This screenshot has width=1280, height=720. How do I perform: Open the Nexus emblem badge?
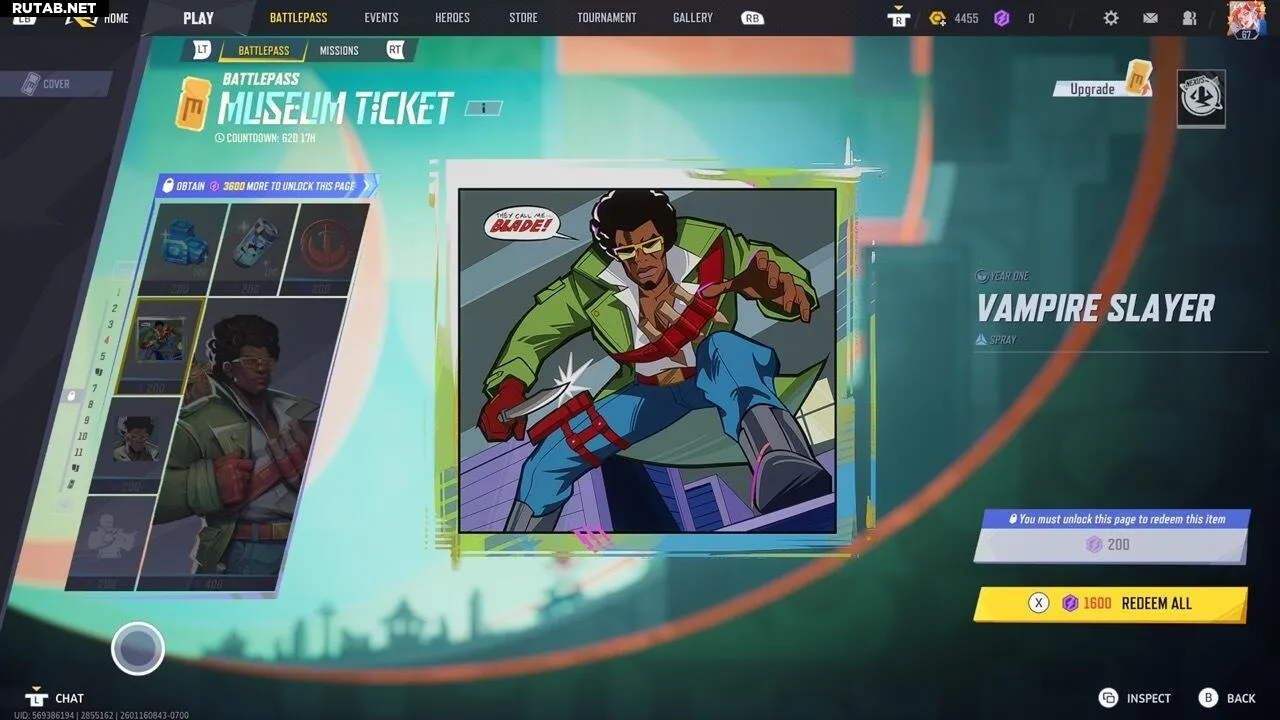[1201, 98]
